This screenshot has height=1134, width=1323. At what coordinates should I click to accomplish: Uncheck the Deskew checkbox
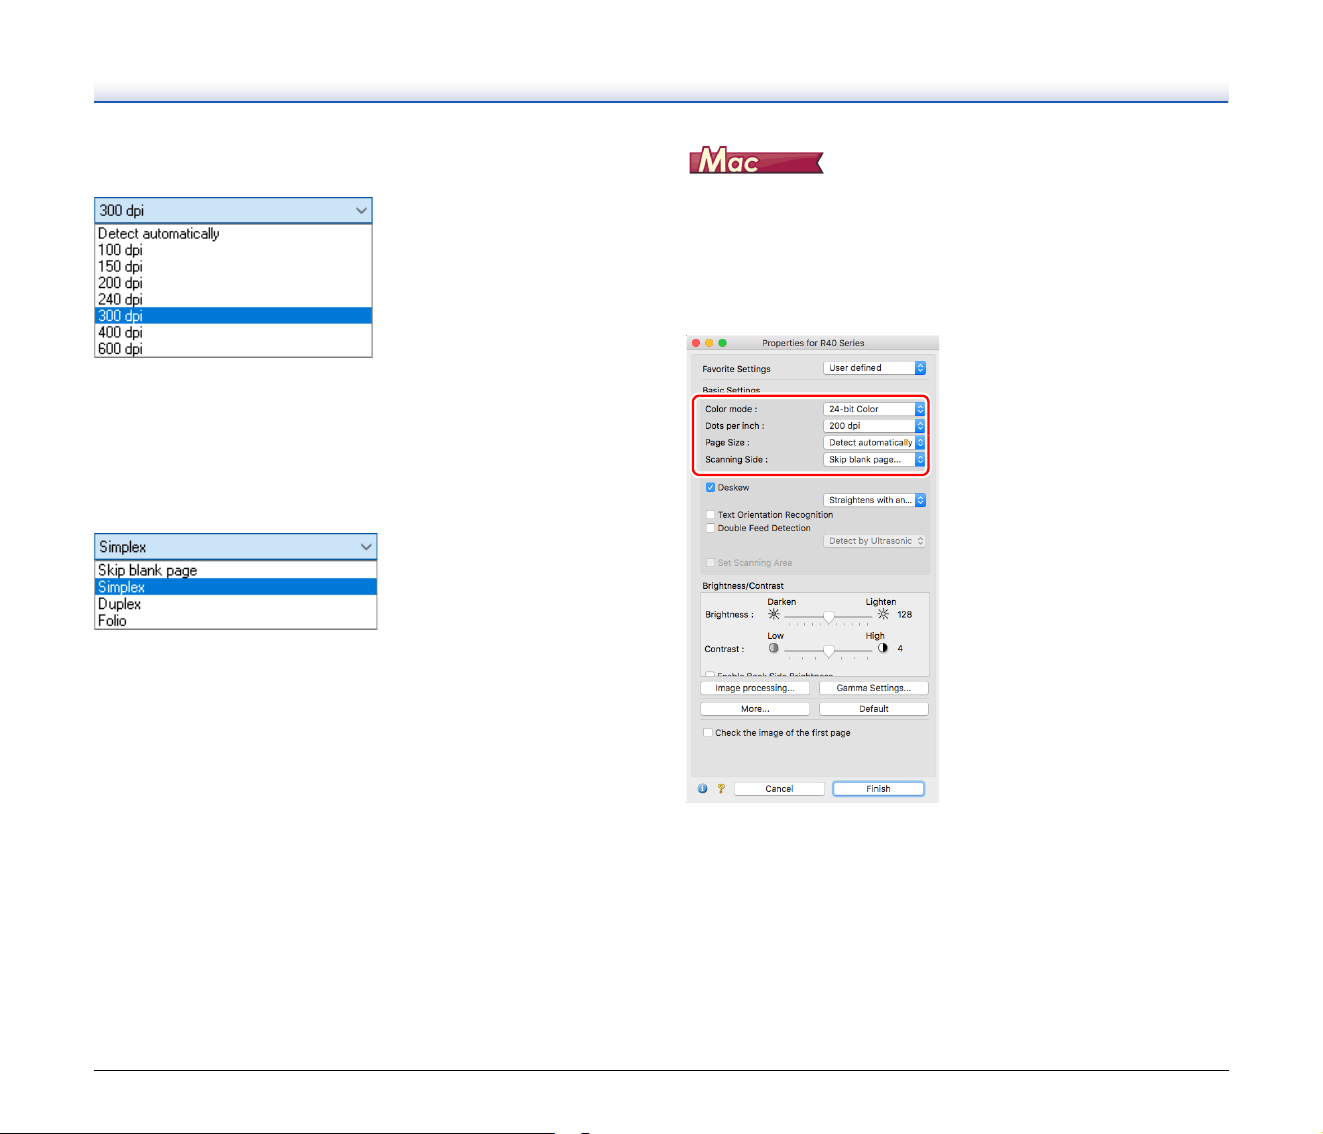click(710, 488)
